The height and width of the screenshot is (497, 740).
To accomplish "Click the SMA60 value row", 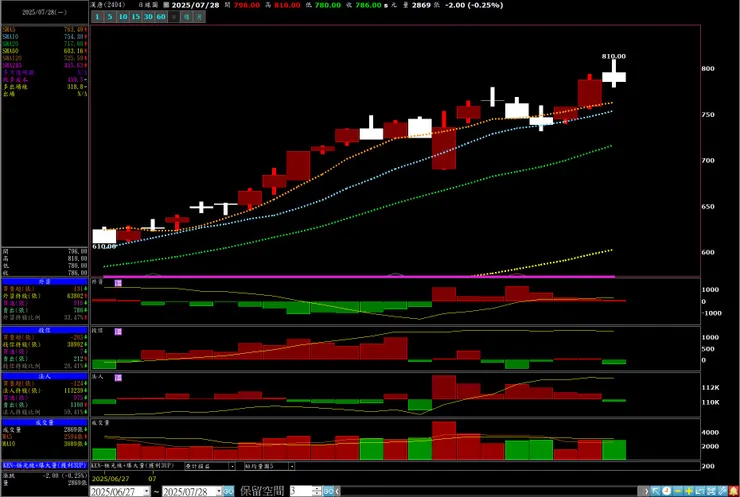I will coord(44,51).
